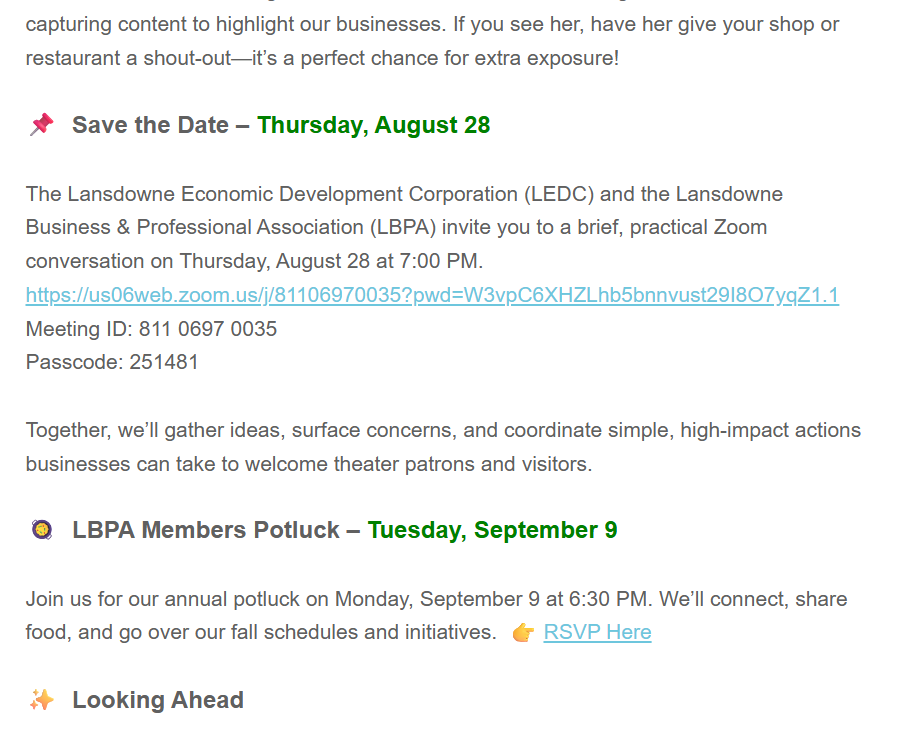Click the Looking Ahead heading

[158, 700]
